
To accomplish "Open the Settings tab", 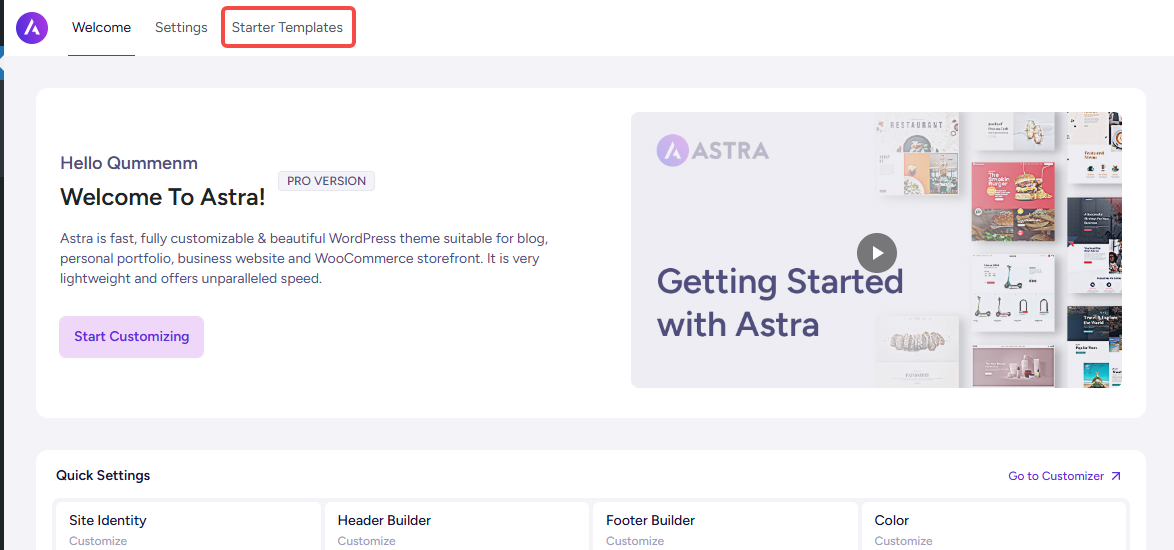I will 181,28.
